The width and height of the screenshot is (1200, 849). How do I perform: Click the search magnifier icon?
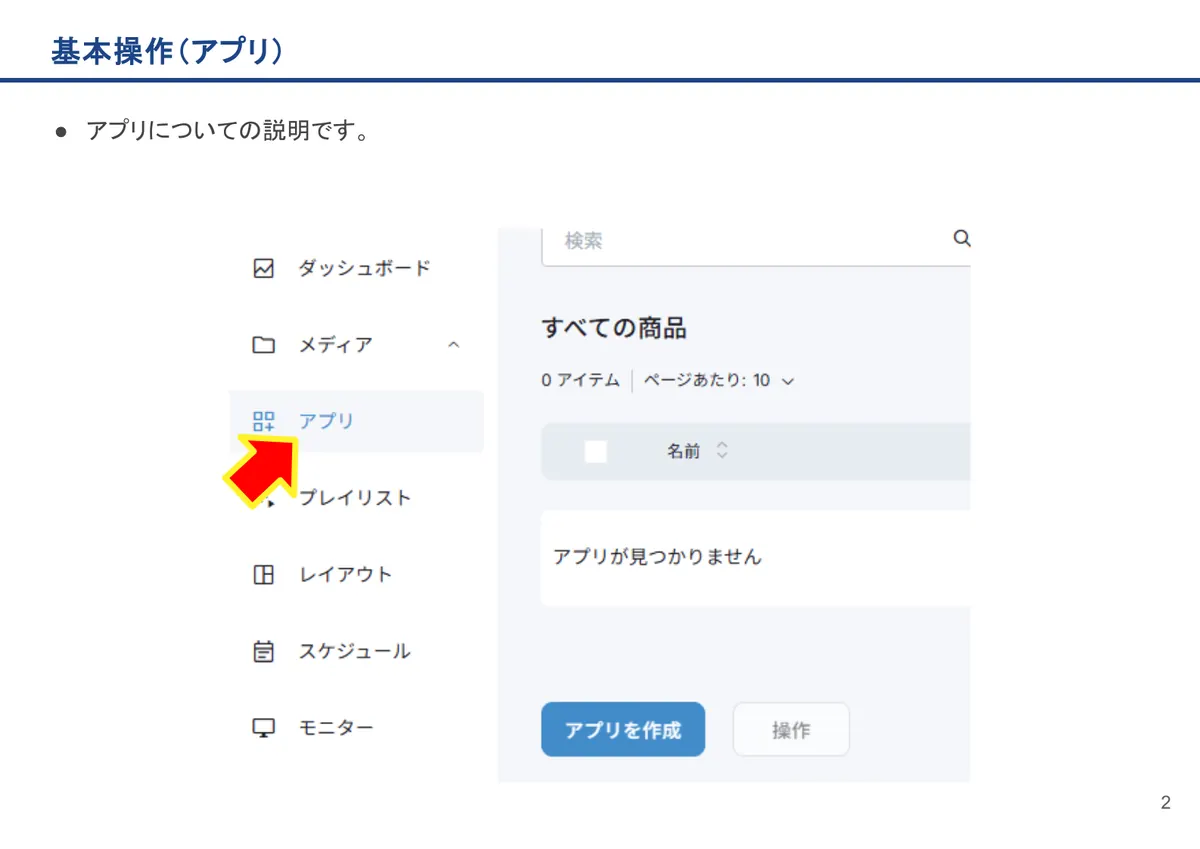961,239
